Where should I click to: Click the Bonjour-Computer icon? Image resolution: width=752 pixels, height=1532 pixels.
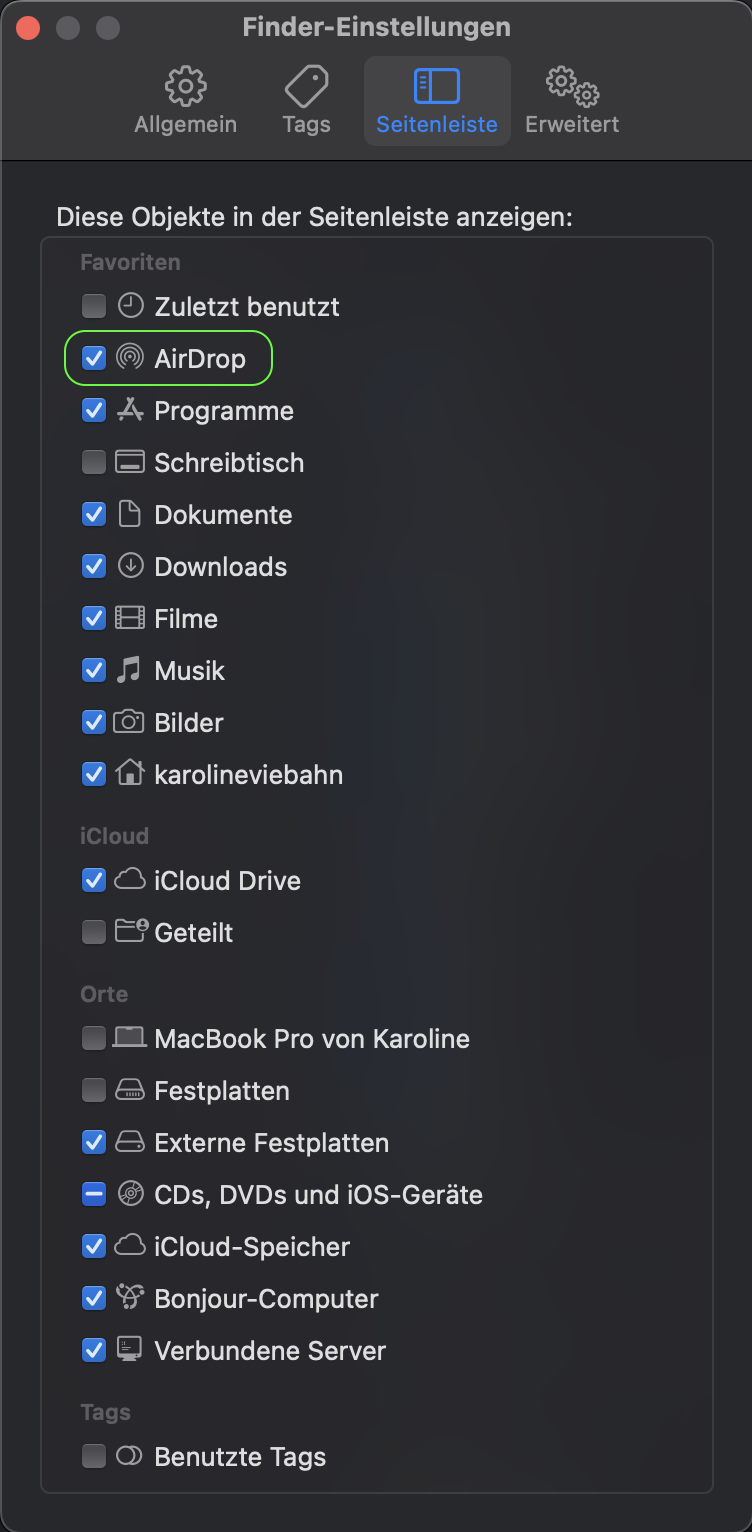click(x=130, y=1298)
